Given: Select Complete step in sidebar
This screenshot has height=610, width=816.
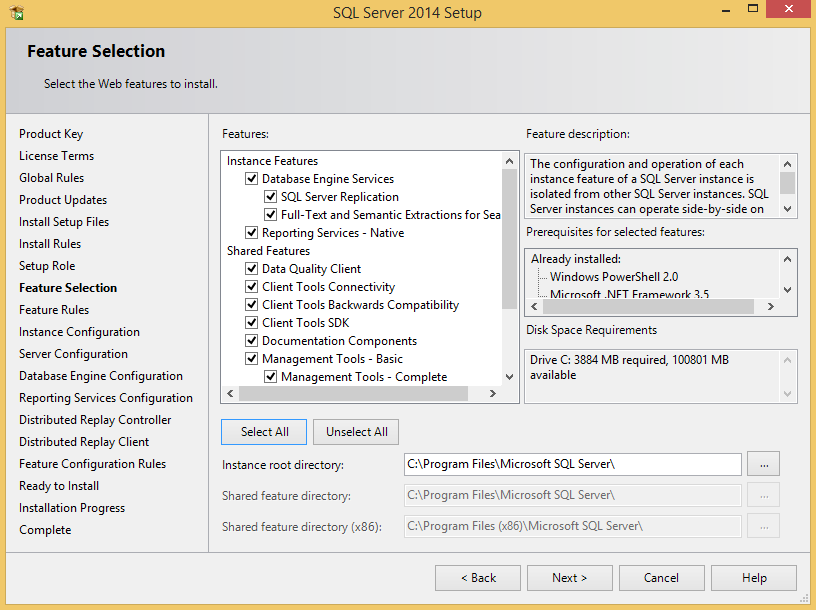Looking at the screenshot, I should click(45, 530).
